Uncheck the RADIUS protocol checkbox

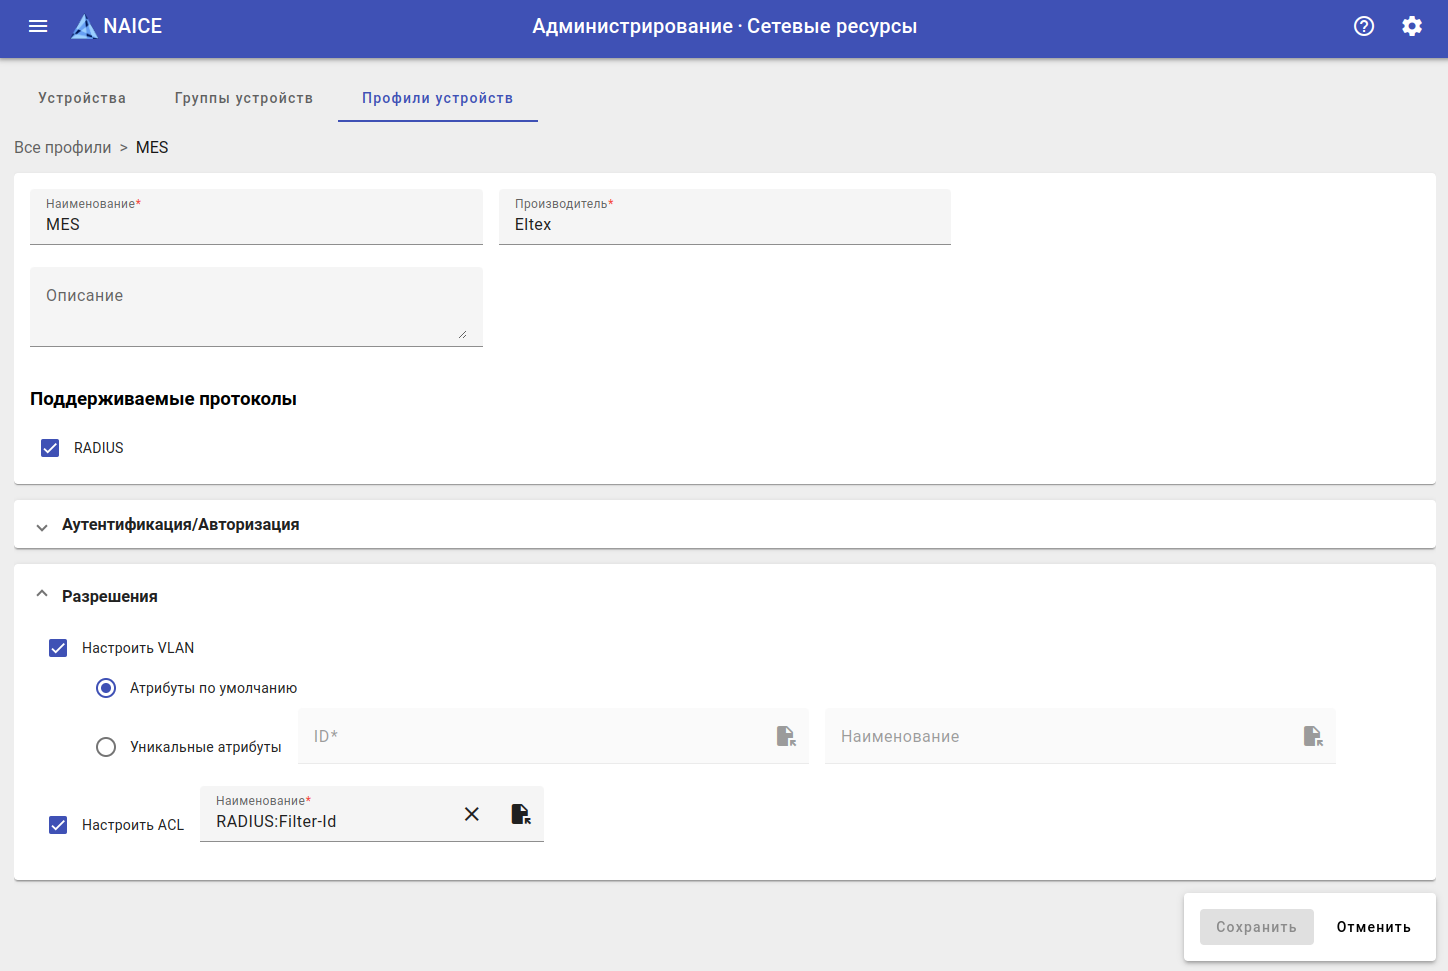[50, 448]
